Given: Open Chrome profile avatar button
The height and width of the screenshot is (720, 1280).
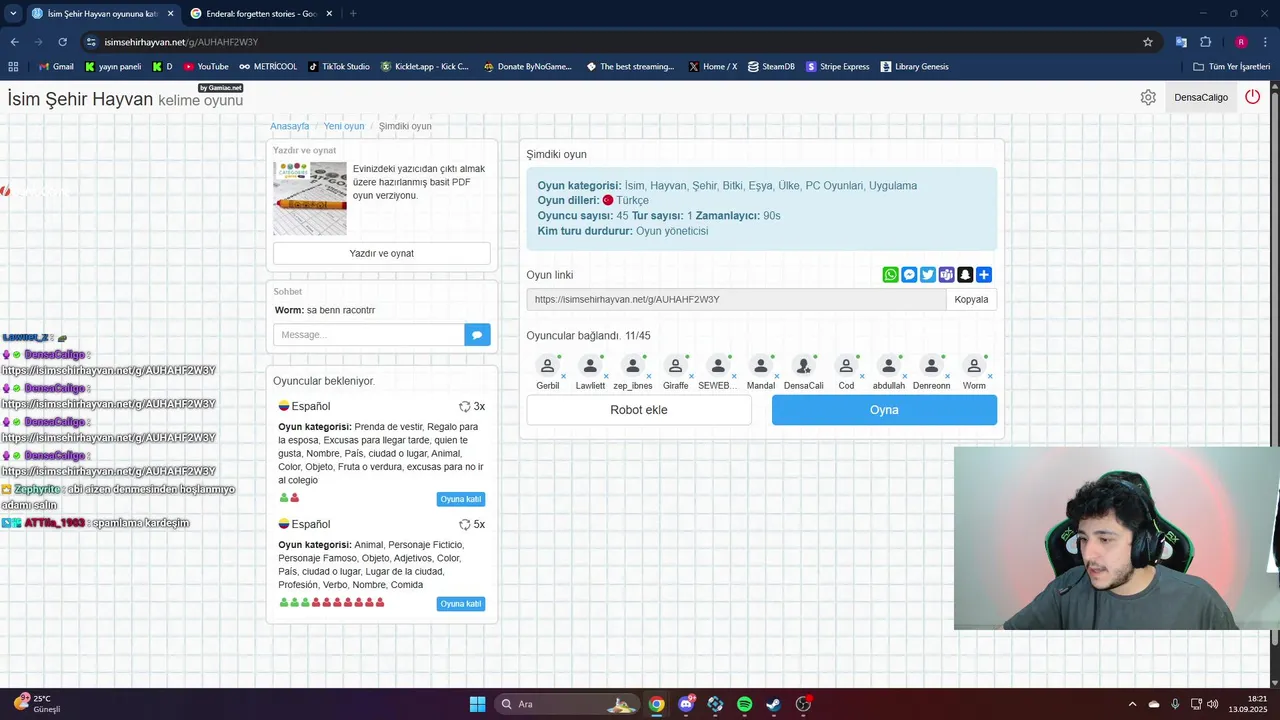Looking at the screenshot, I should click(1241, 42).
